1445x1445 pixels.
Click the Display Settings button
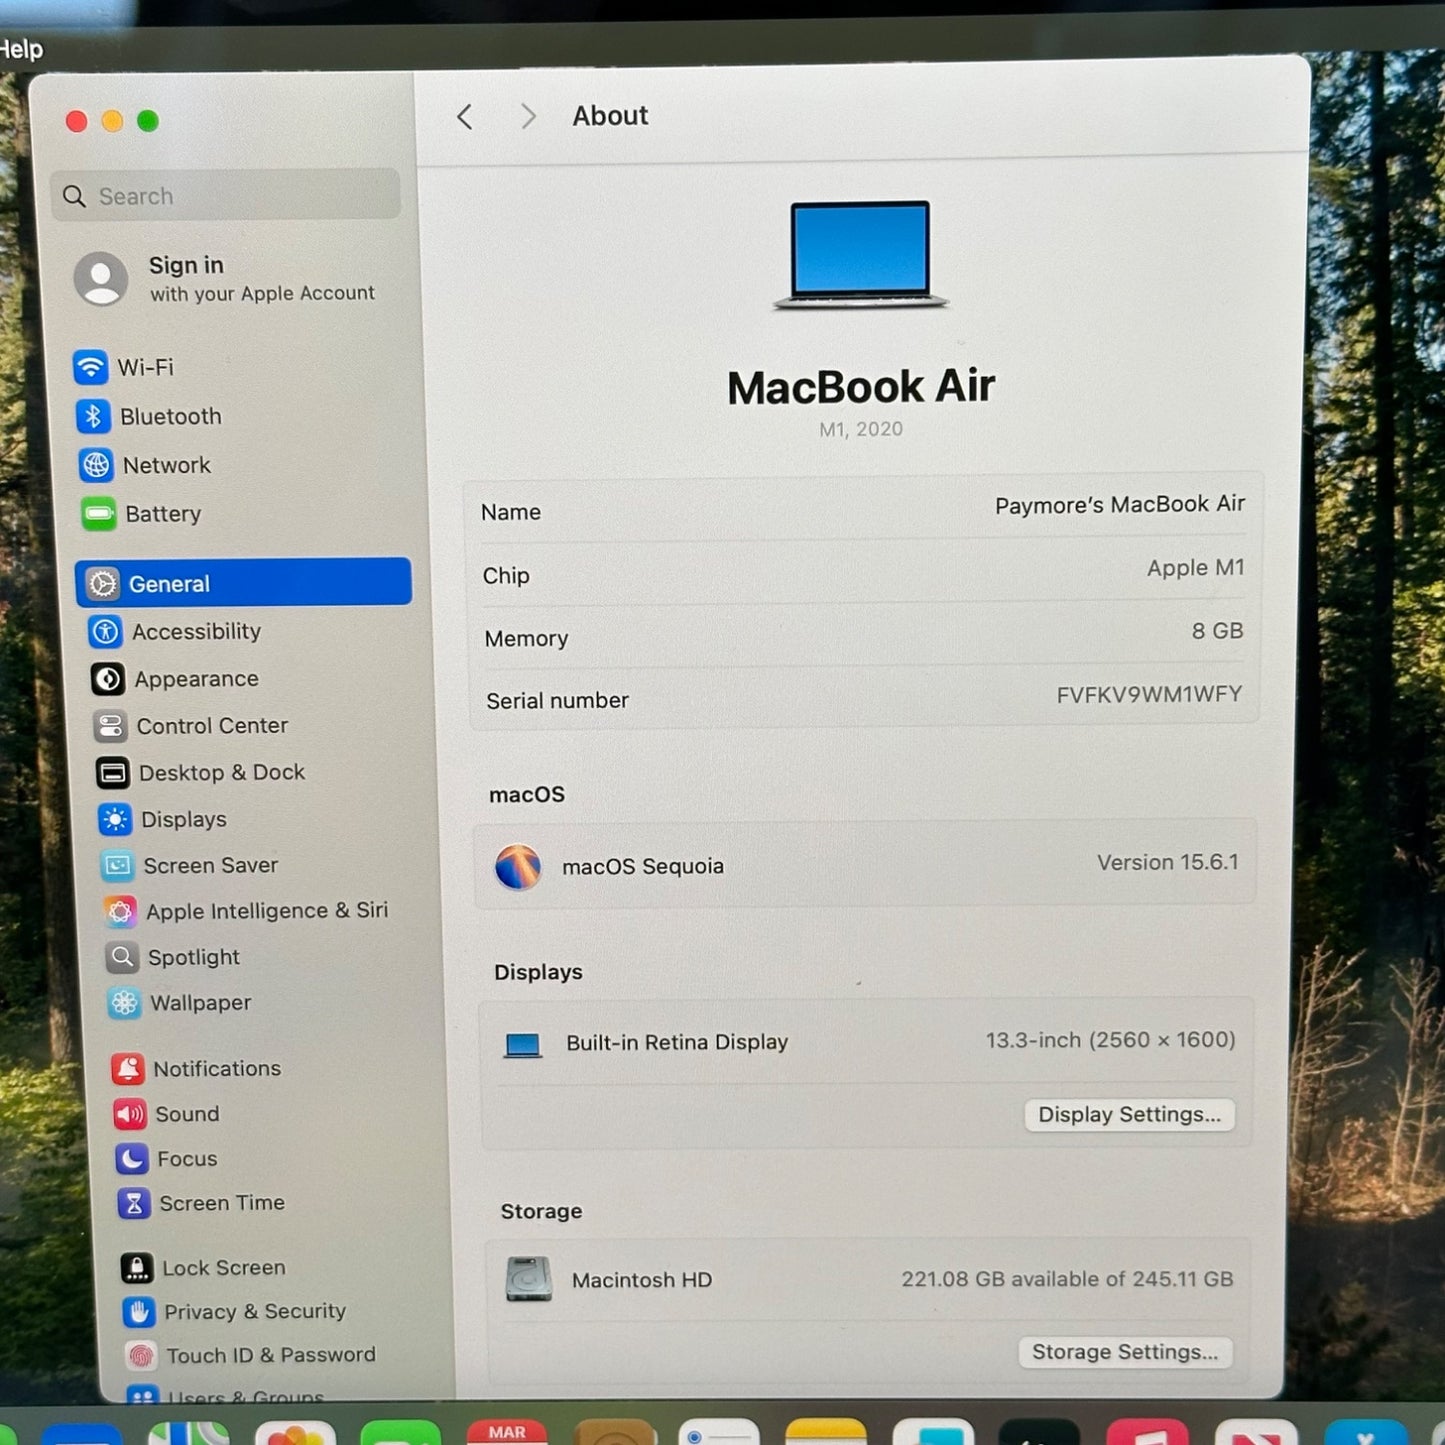tap(1129, 1115)
